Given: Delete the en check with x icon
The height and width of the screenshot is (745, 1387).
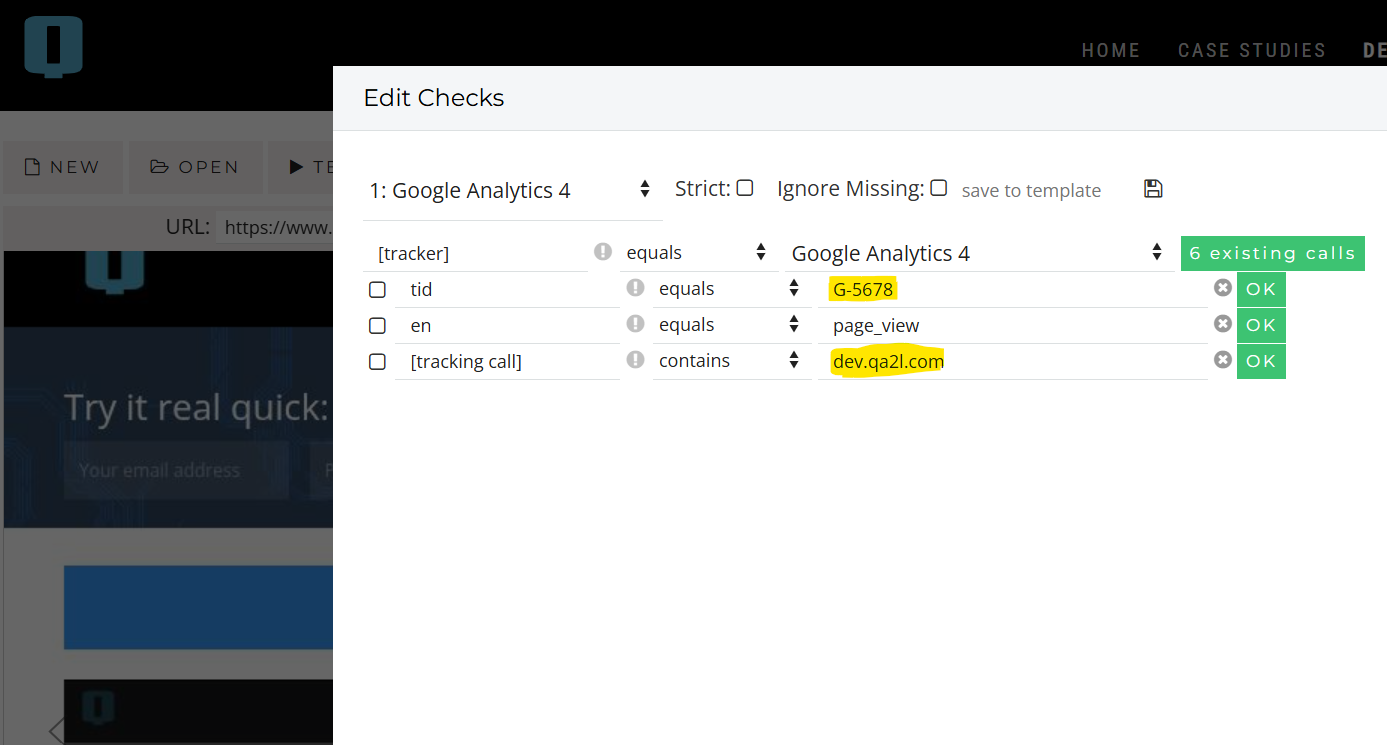Looking at the screenshot, I should point(1222,324).
